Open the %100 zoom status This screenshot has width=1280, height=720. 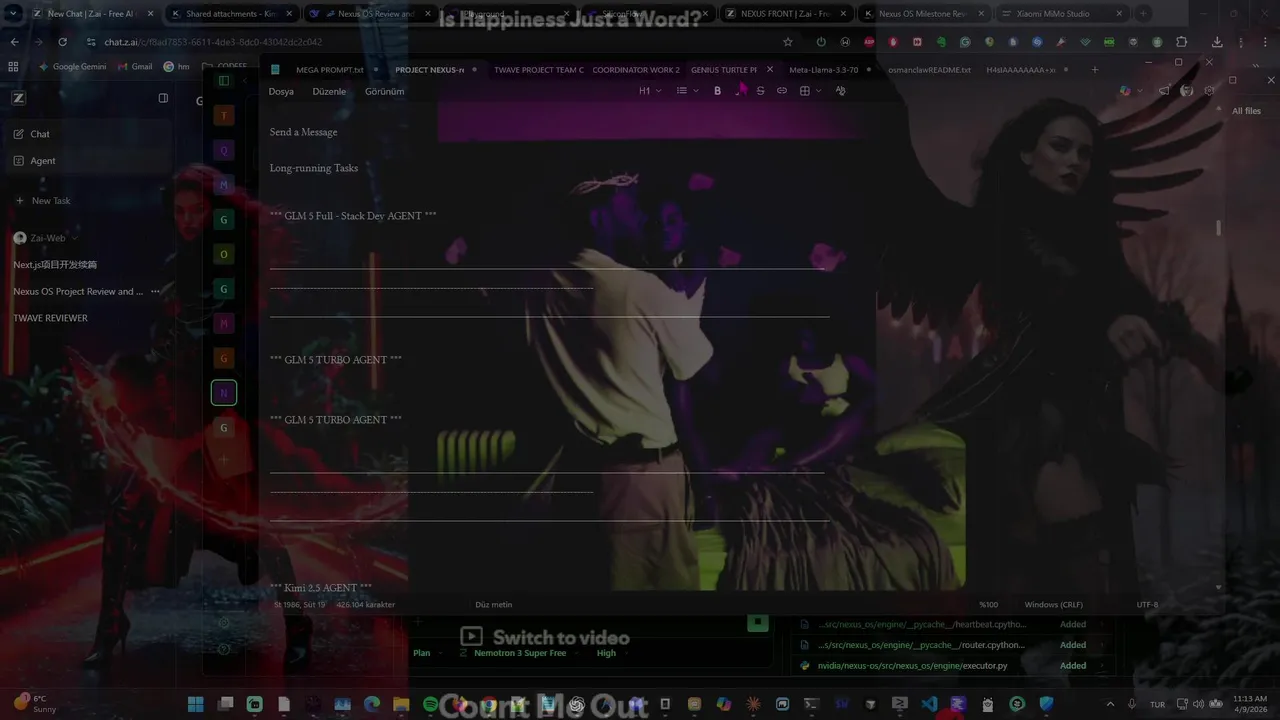point(988,604)
